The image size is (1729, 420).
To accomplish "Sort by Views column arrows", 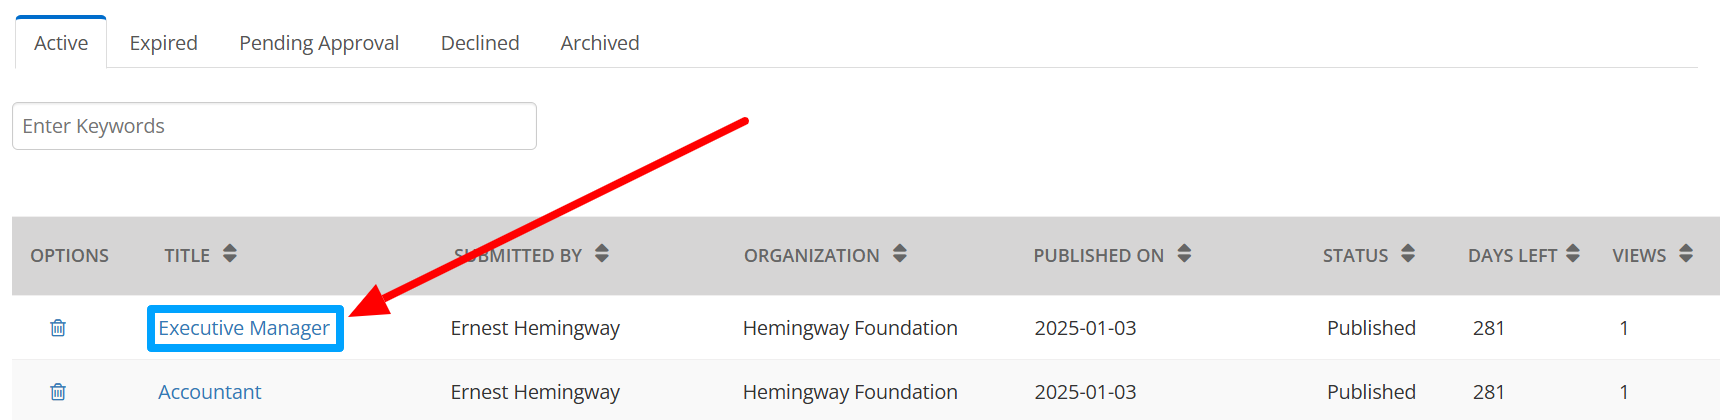I will (1686, 254).
